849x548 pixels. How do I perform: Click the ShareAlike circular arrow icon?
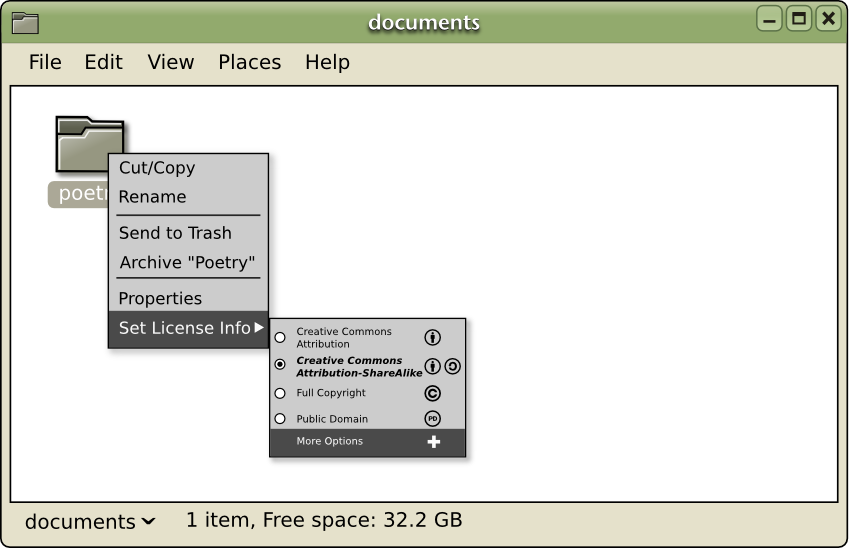coord(453,367)
